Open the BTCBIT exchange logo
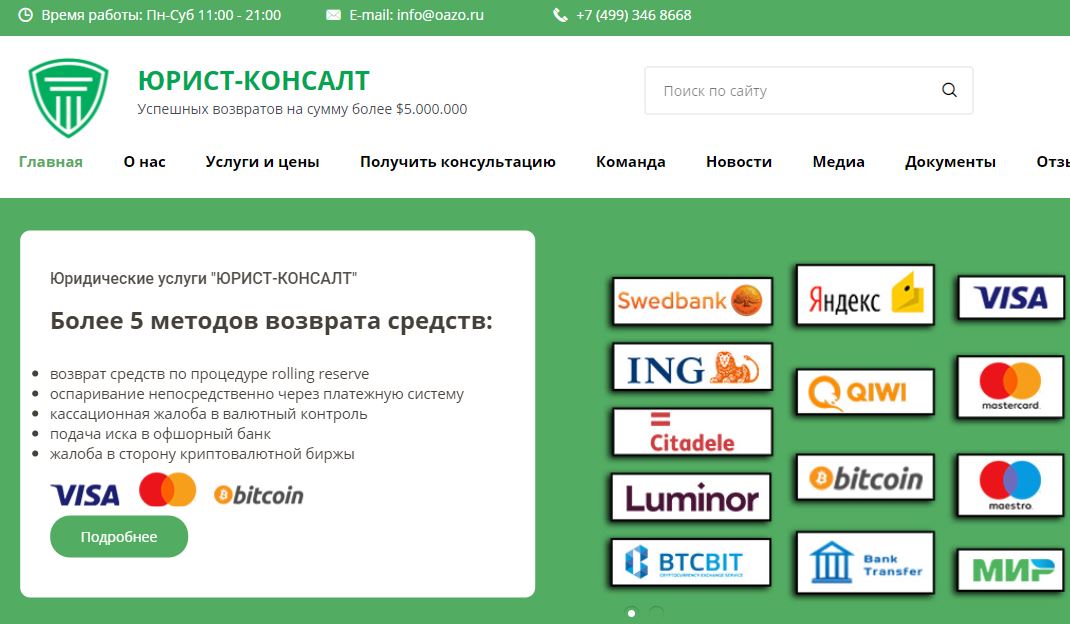Viewport: 1070px width, 624px height. click(x=691, y=562)
